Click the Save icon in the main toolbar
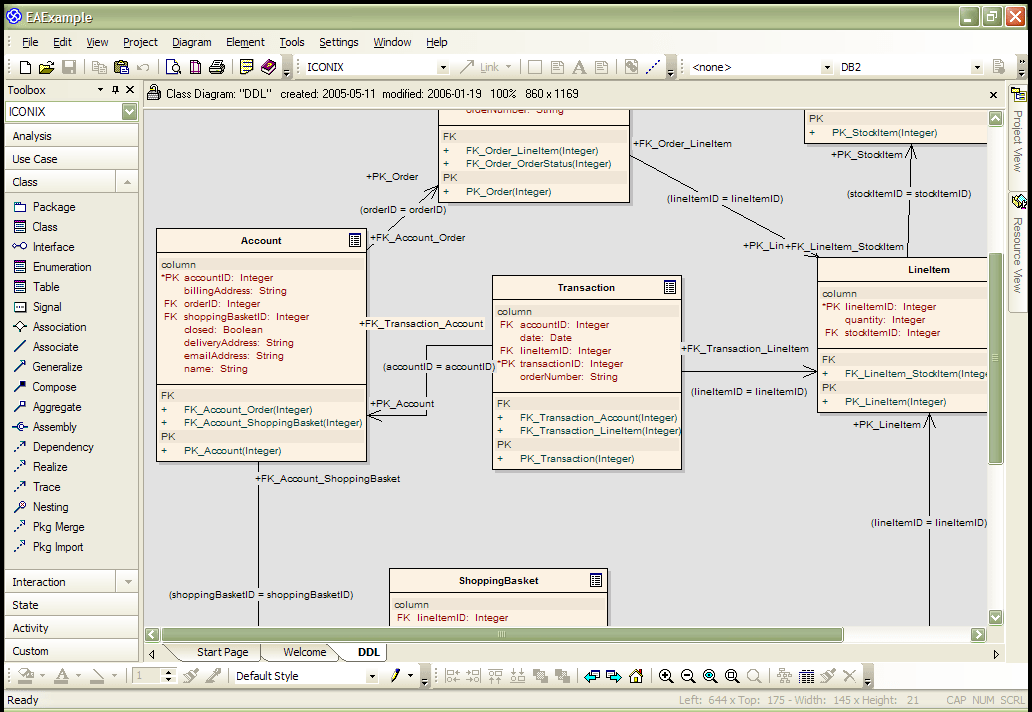Image resolution: width=1032 pixels, height=712 pixels. 69,67
